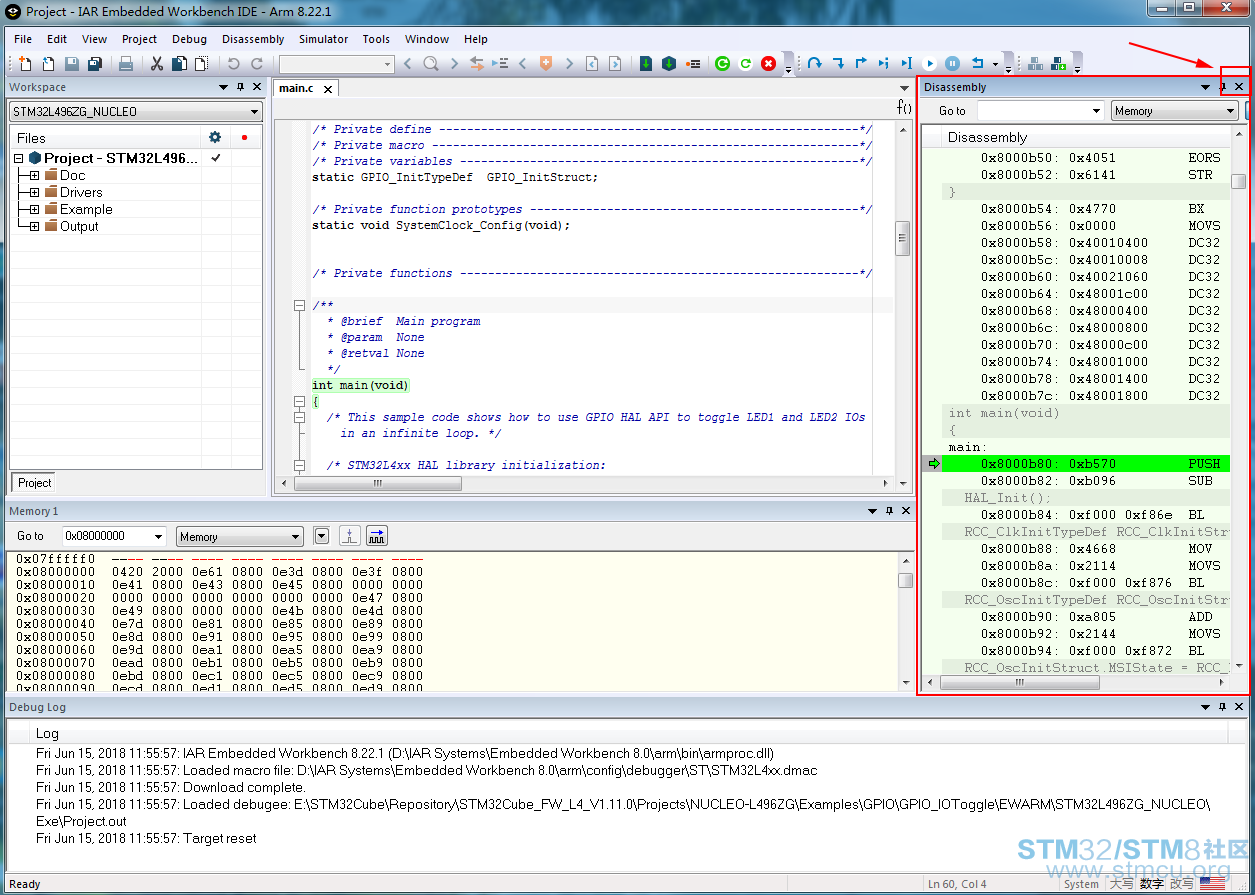The height and width of the screenshot is (895, 1255).
Task: Pin the Workspace panel
Action: pyautogui.click(x=240, y=87)
